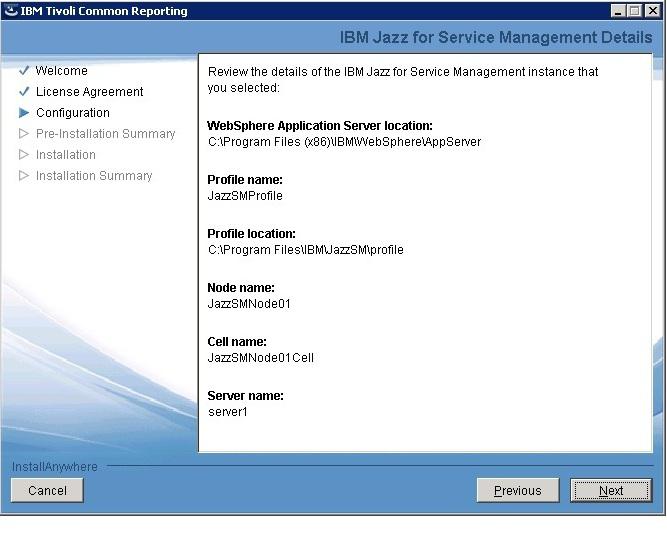Go back with the Previous button

click(x=518, y=490)
